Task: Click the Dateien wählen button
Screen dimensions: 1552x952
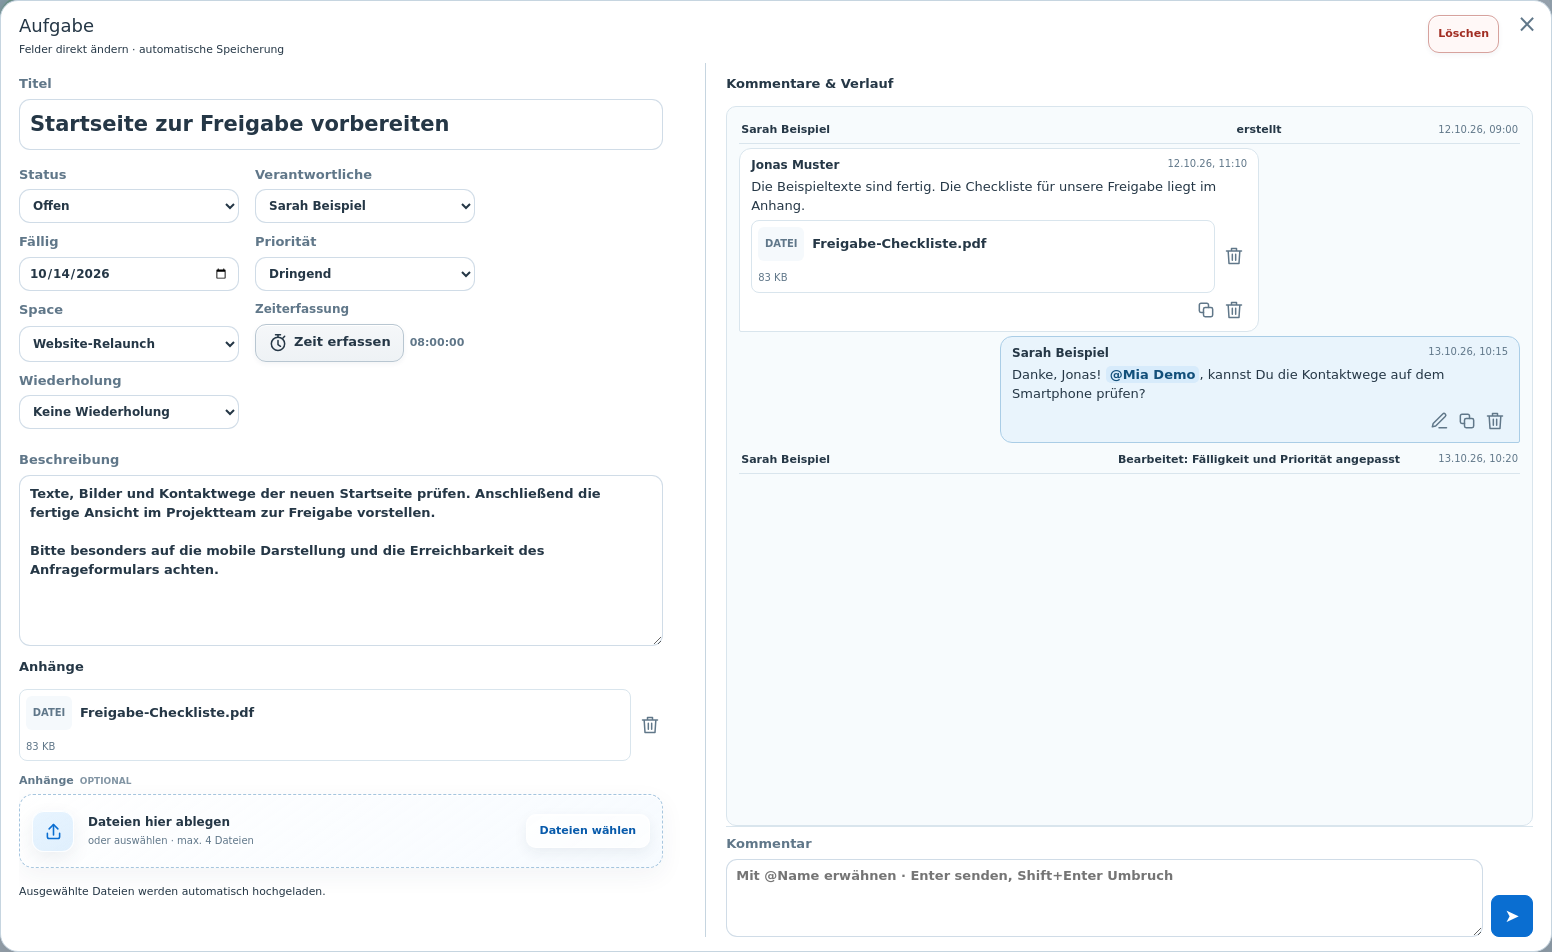Action: coord(588,830)
